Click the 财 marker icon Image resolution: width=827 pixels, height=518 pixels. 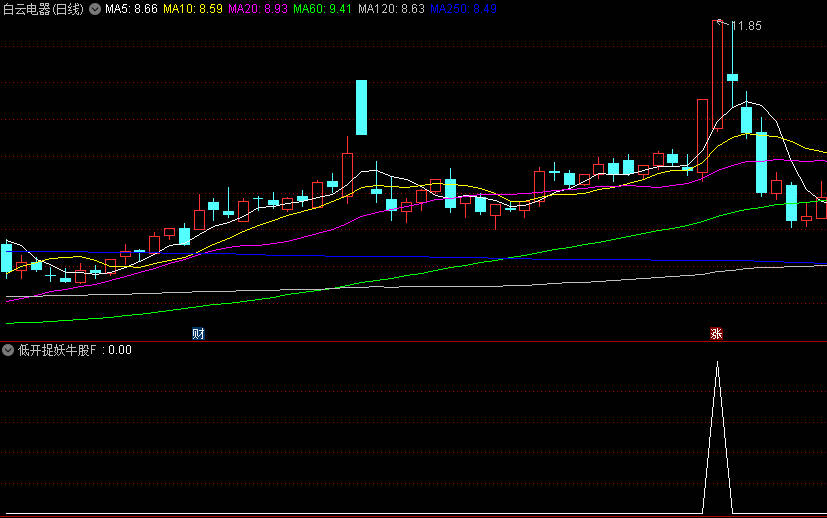[x=198, y=333]
